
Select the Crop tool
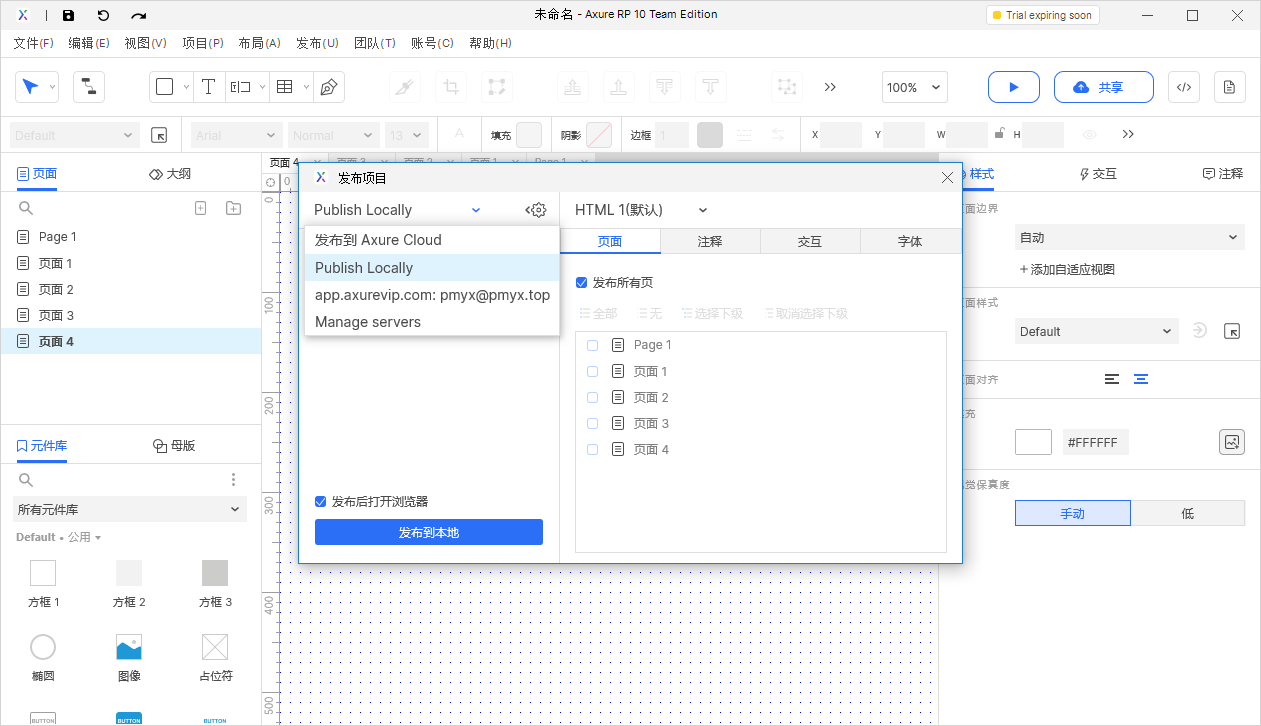tap(450, 87)
